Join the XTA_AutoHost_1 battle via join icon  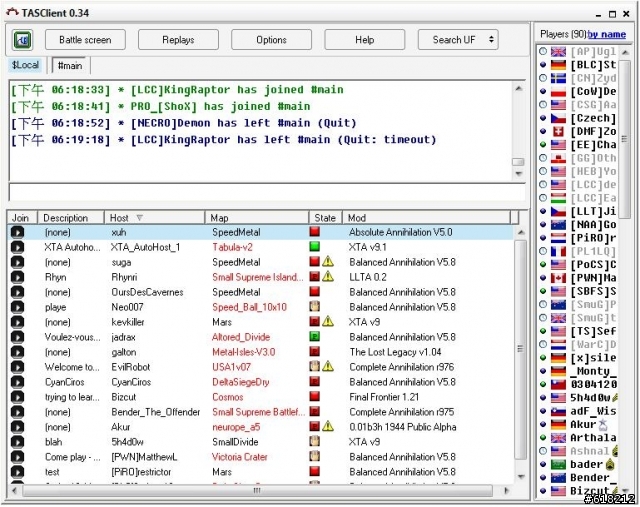[x=18, y=247]
